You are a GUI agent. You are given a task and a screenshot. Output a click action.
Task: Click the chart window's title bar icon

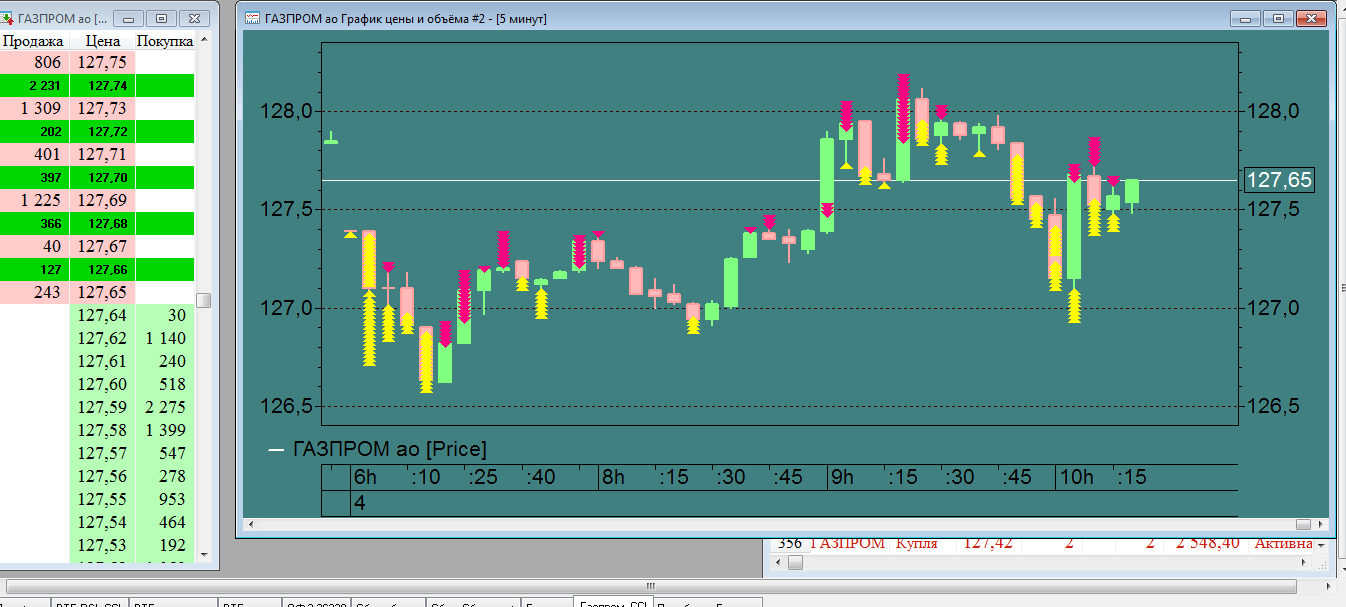pyautogui.click(x=253, y=18)
